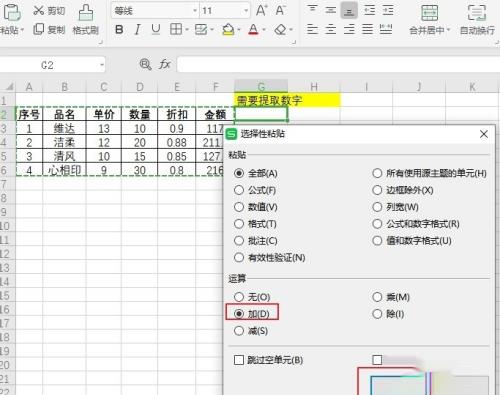Screen dimensions: 500x395
Task: Click the red font color swatch
Action: pyautogui.click(x=253, y=30)
